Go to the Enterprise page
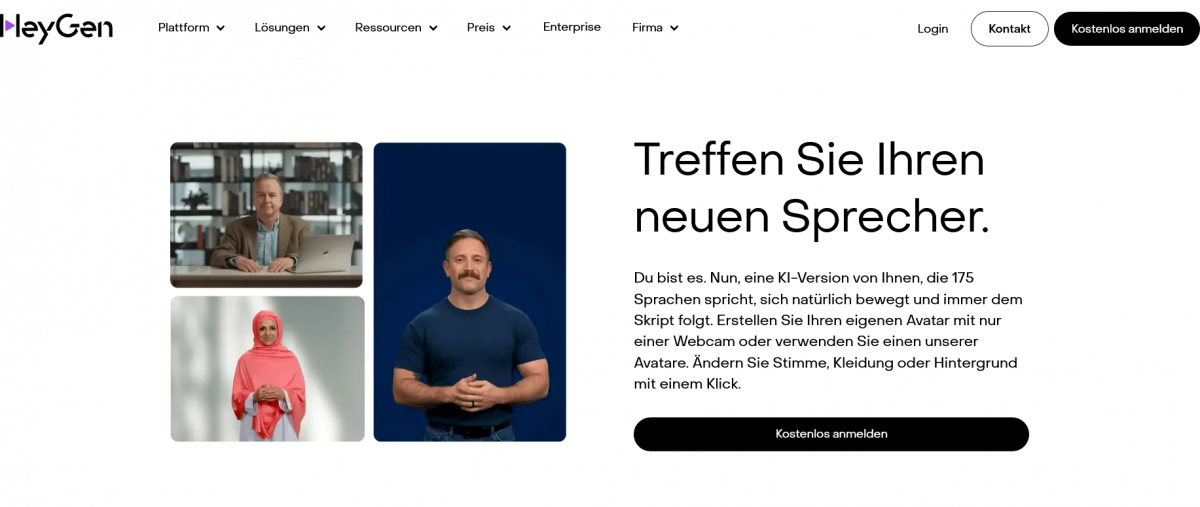Image resolution: width=1200 pixels, height=507 pixels. pyautogui.click(x=572, y=27)
